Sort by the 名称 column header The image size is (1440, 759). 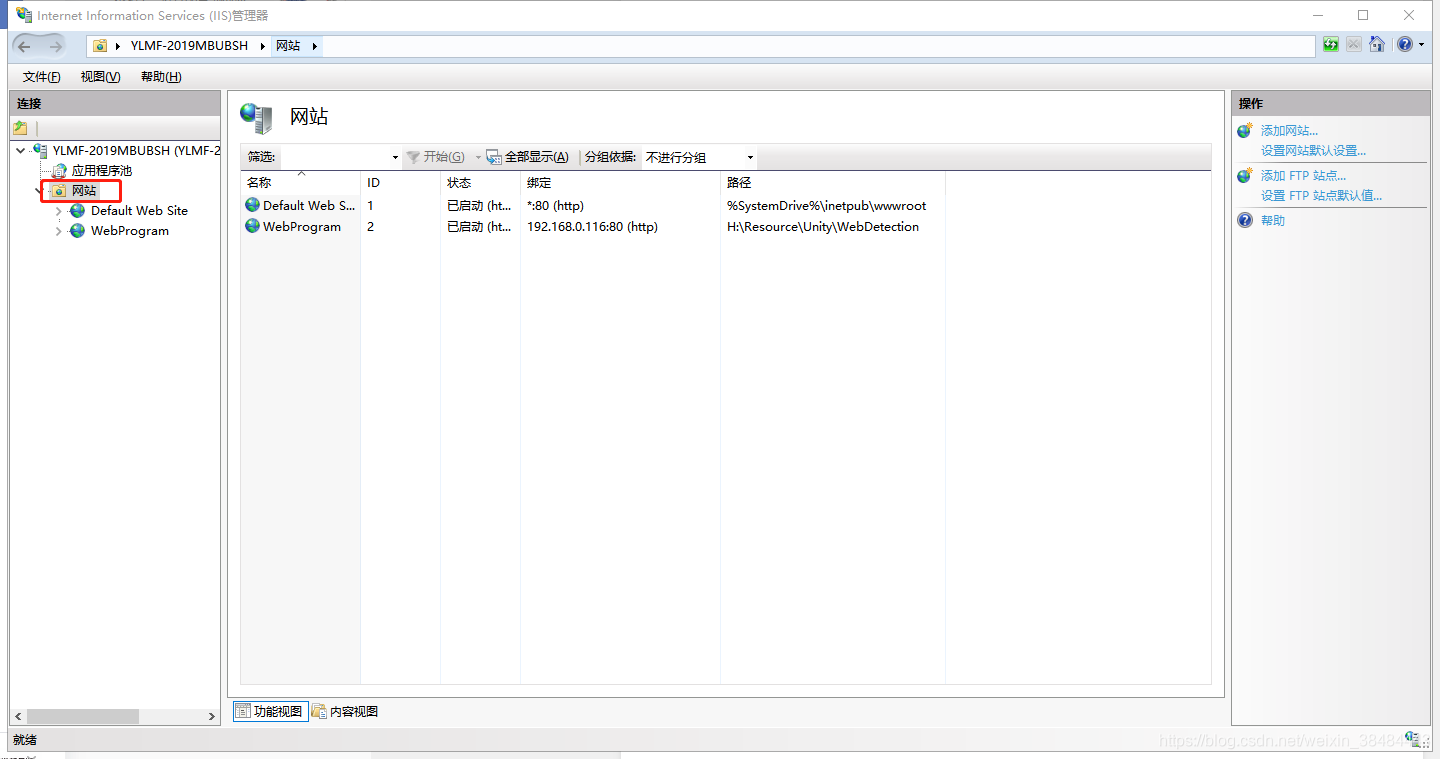coord(300,182)
